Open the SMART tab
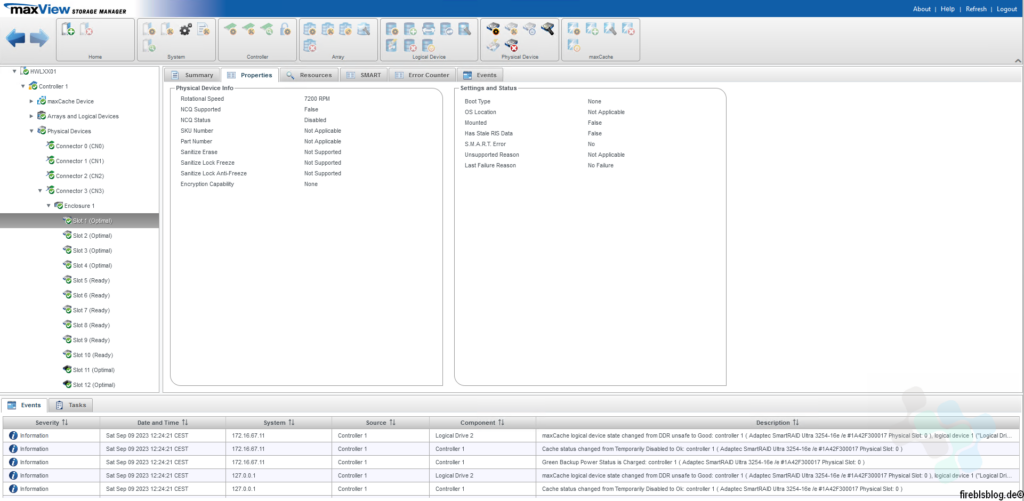This screenshot has height=501, width=1024. pyautogui.click(x=364, y=75)
